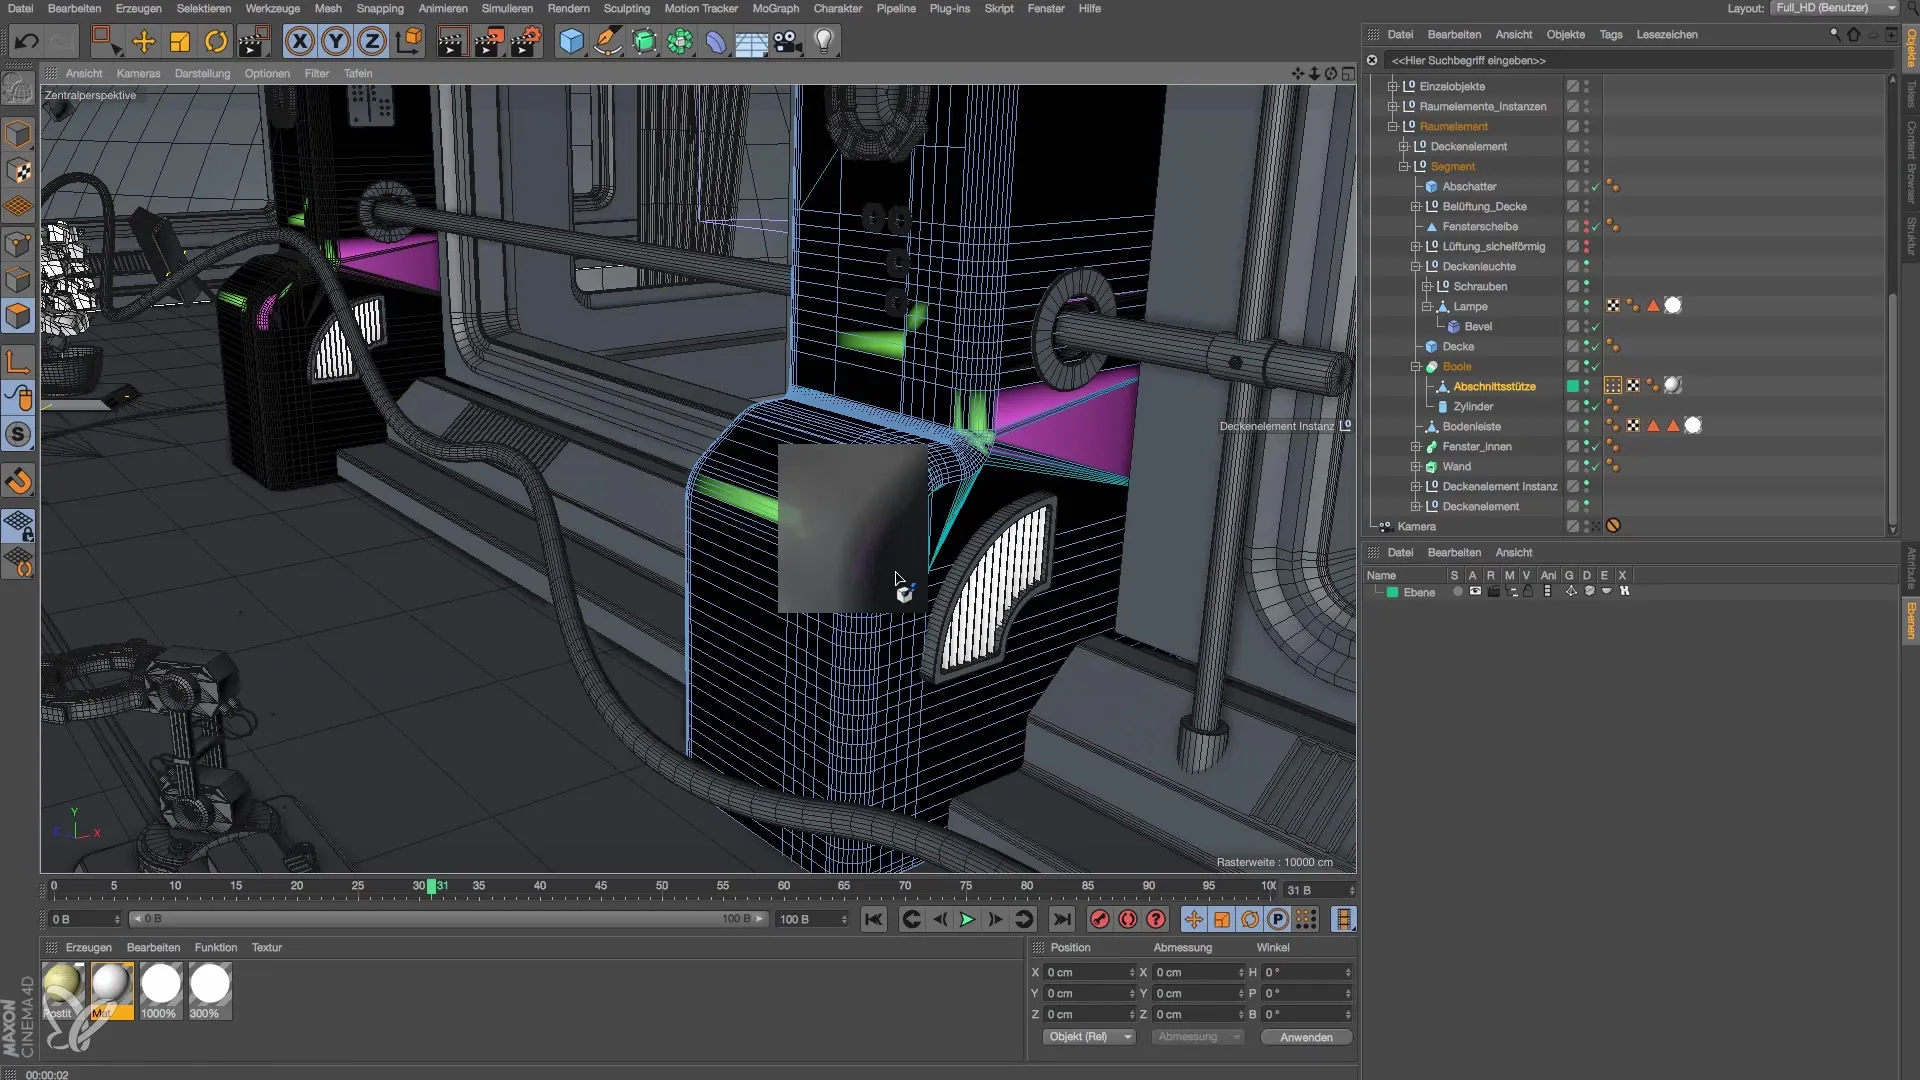Select the Scale tool
The width and height of the screenshot is (1920, 1080).
[180, 41]
